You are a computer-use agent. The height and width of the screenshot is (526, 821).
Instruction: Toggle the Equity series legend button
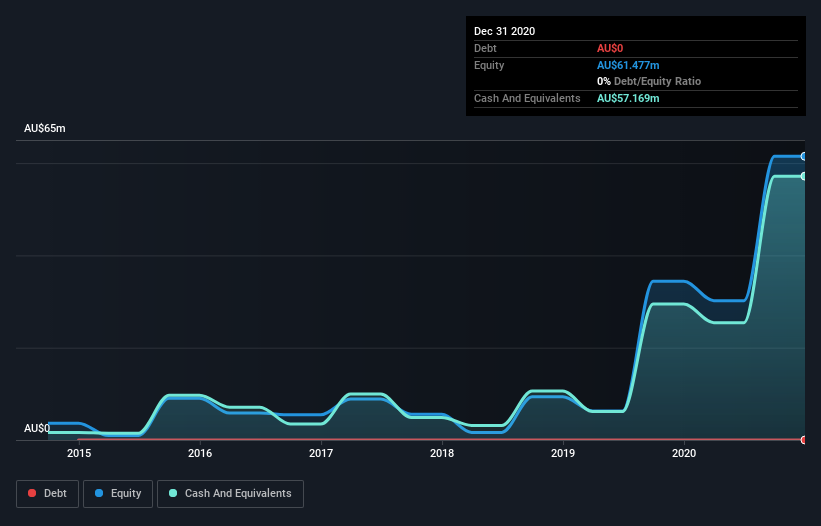(x=118, y=494)
